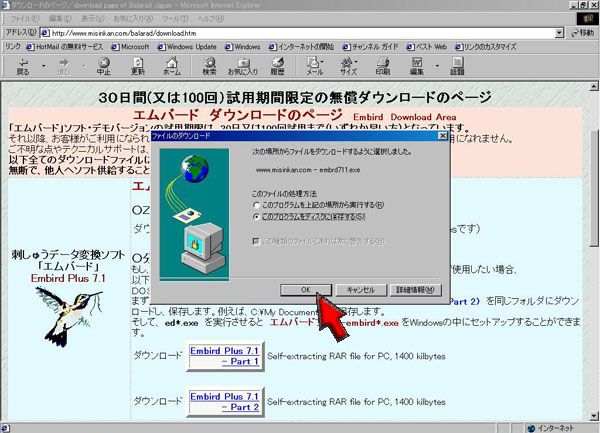600x433 pixels.
Task: Go to Home (ホーム) toolbar icon
Action: (x=172, y=66)
